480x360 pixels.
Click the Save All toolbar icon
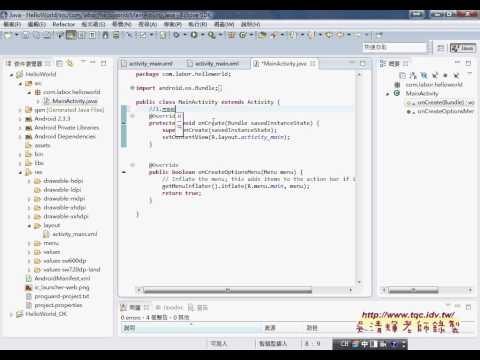click(36, 35)
